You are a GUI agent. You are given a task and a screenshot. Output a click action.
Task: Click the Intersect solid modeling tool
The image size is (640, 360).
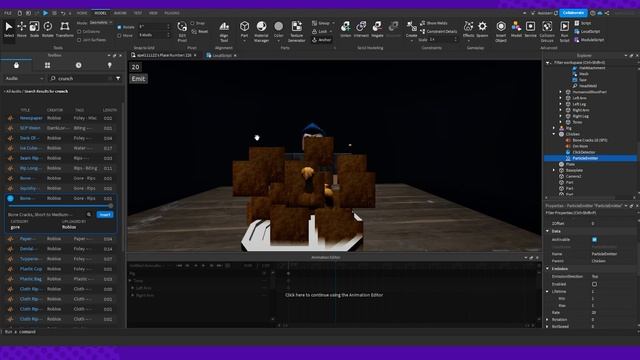pos(361,29)
